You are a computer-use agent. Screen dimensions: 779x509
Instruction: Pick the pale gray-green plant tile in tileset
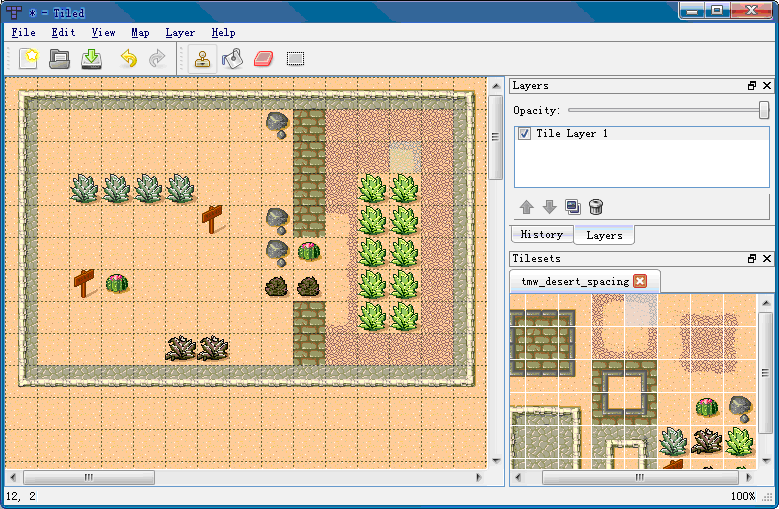point(674,441)
